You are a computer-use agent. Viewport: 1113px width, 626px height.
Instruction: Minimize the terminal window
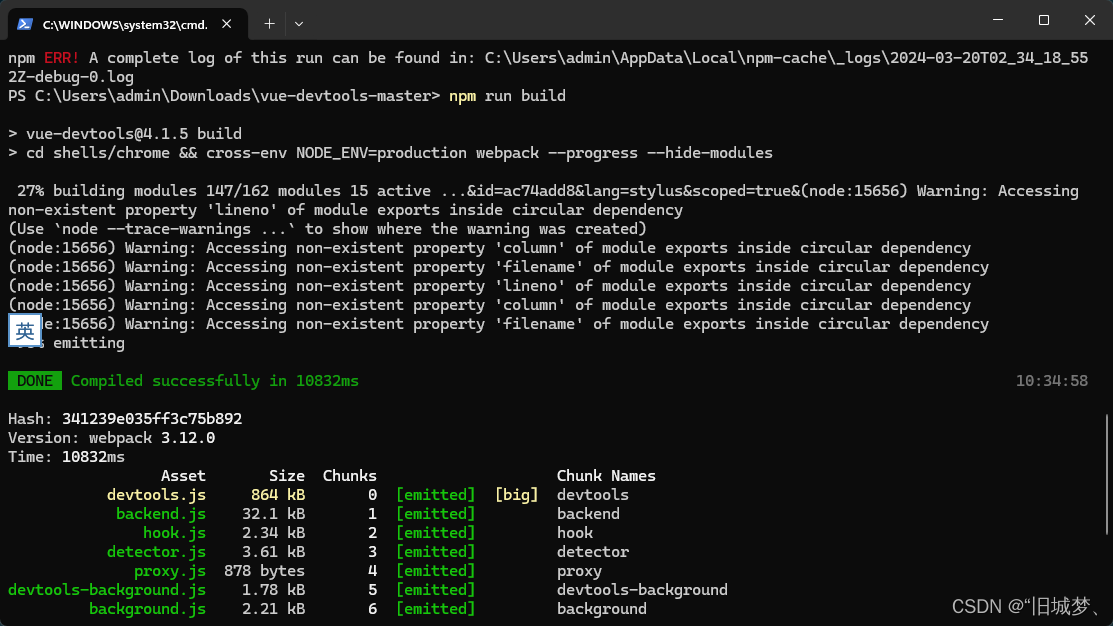(998, 21)
